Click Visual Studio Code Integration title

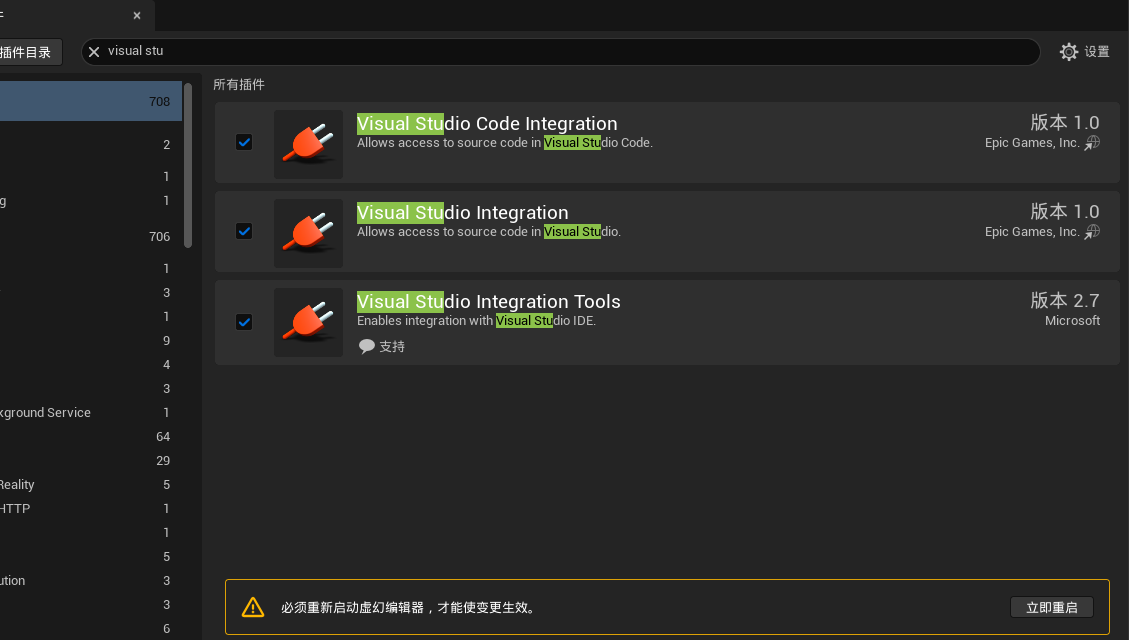coord(487,123)
